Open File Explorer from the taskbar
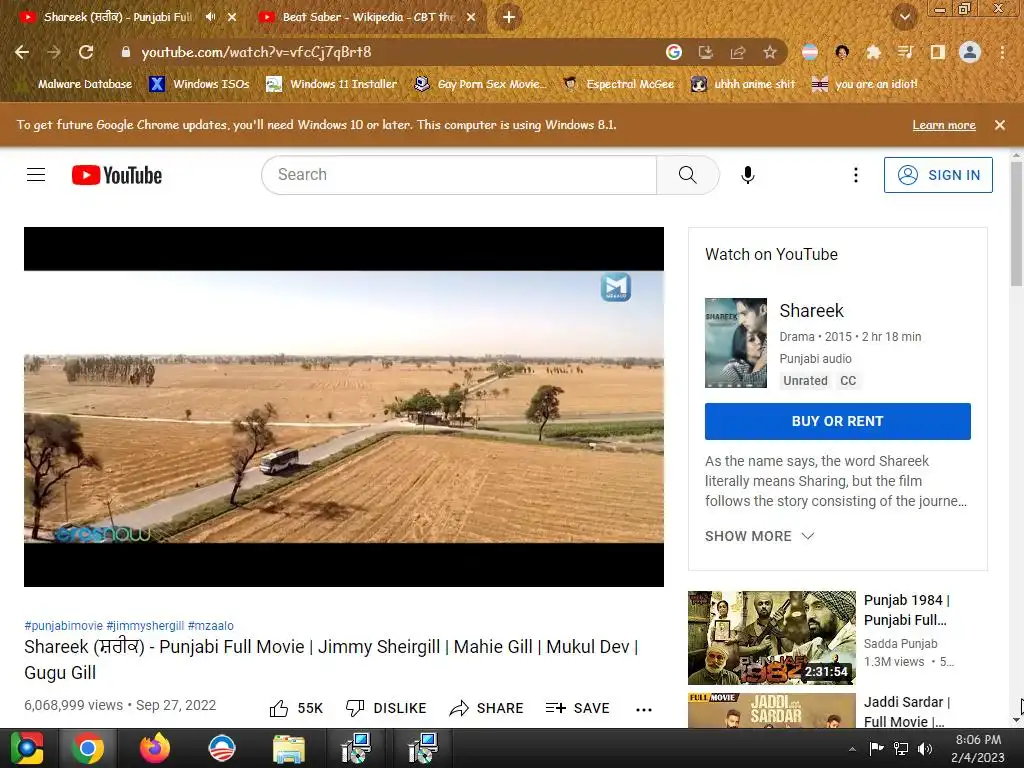Viewport: 1024px width, 768px height. (289, 748)
